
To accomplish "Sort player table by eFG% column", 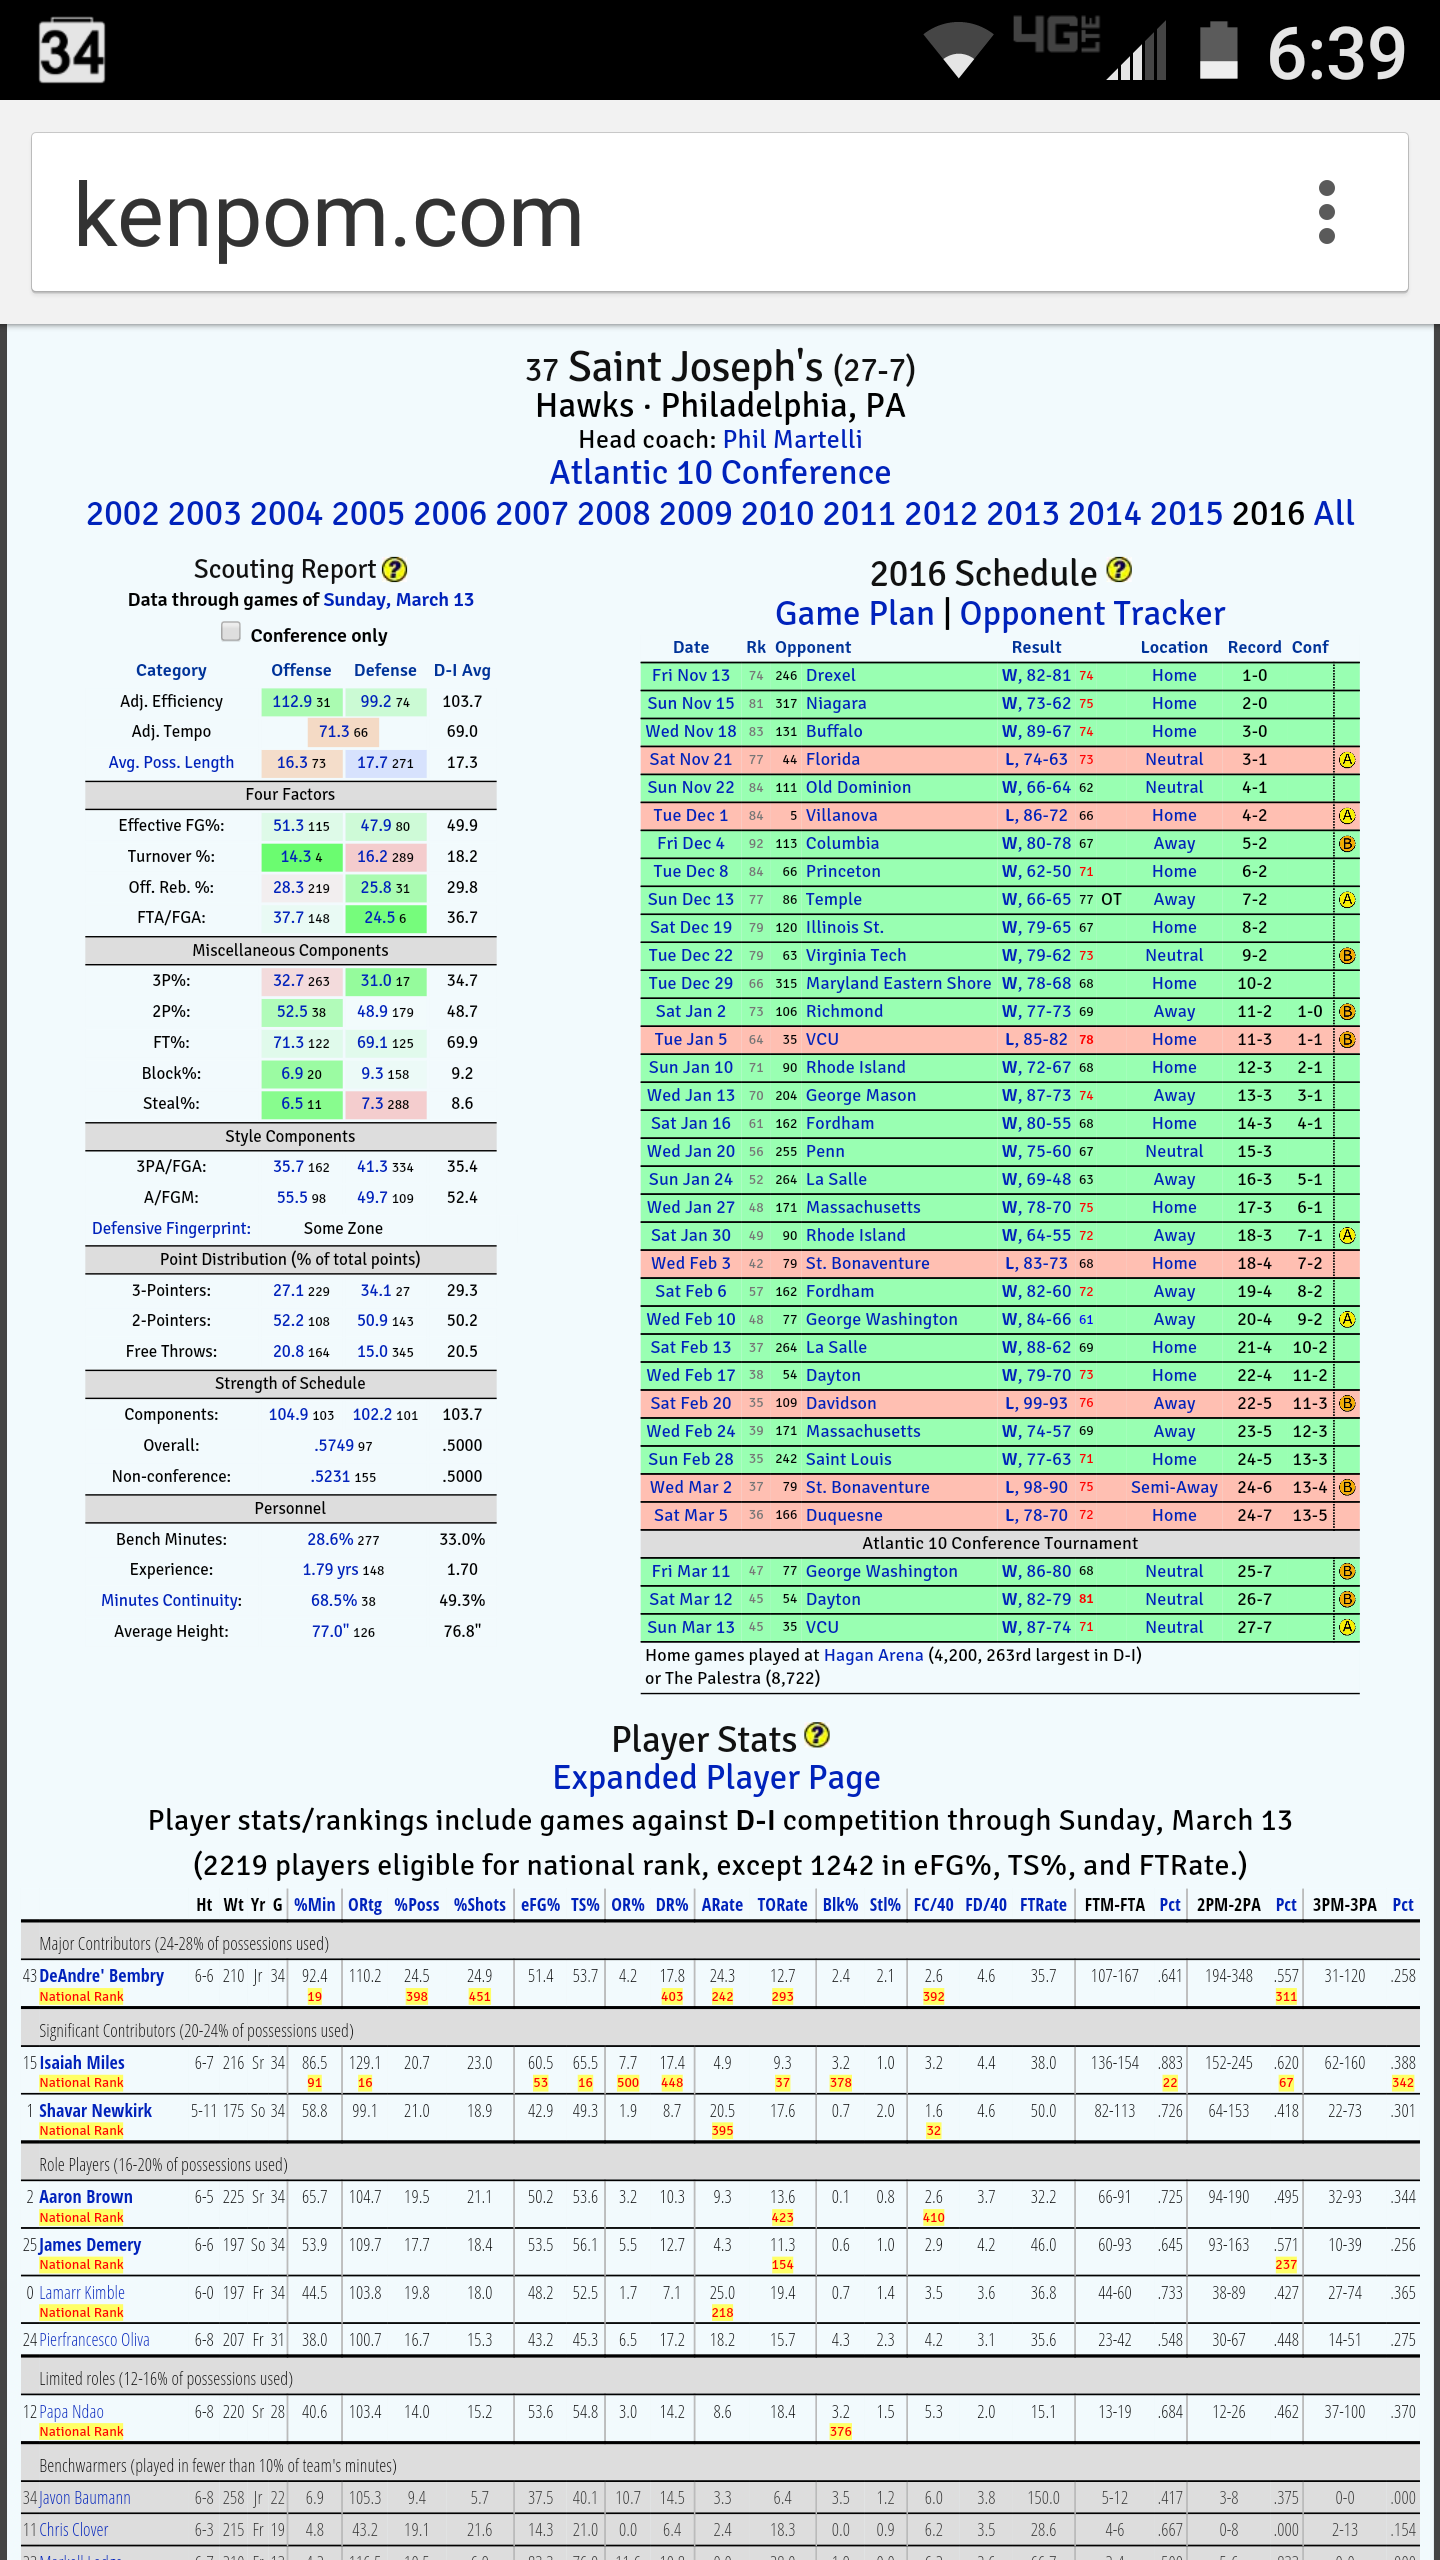I will click(540, 1905).
